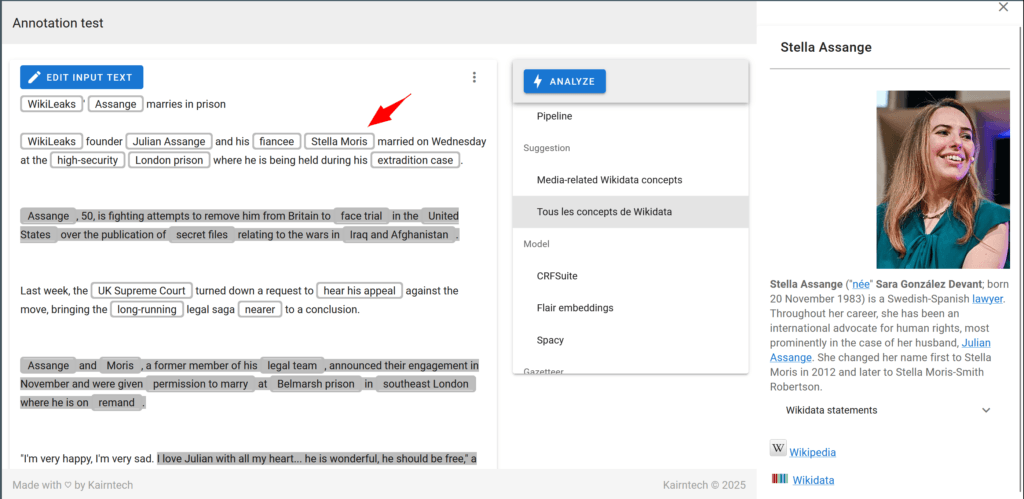Run the ANALYZE button

pyautogui.click(x=564, y=82)
